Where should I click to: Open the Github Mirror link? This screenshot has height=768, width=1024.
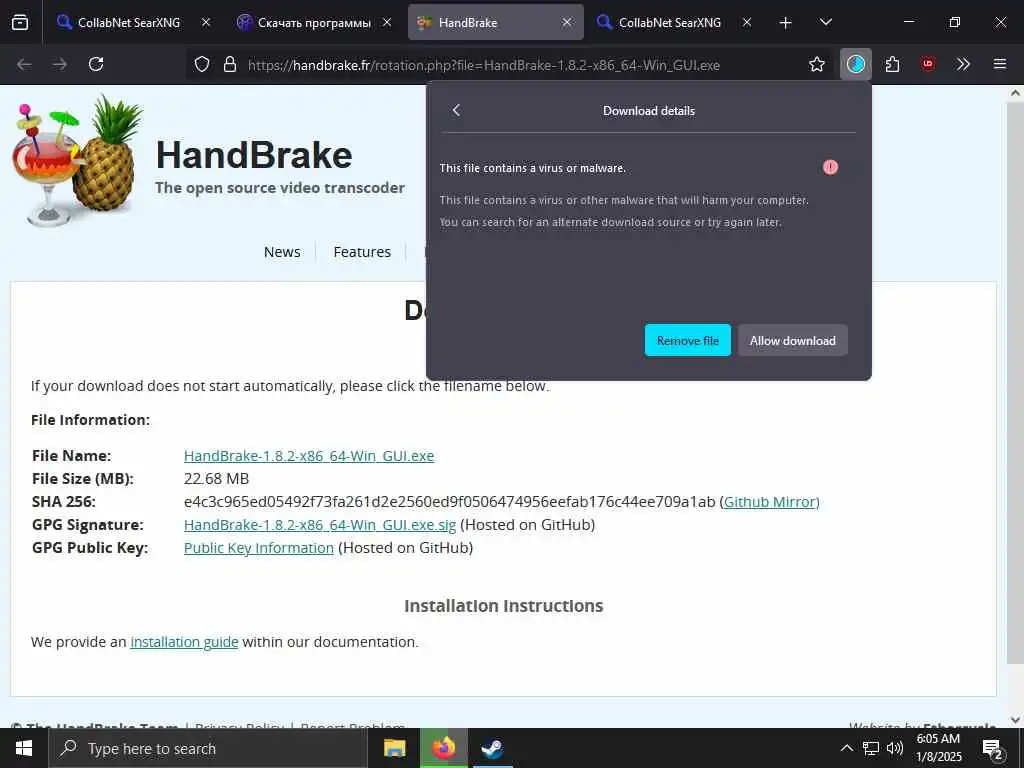click(771, 502)
